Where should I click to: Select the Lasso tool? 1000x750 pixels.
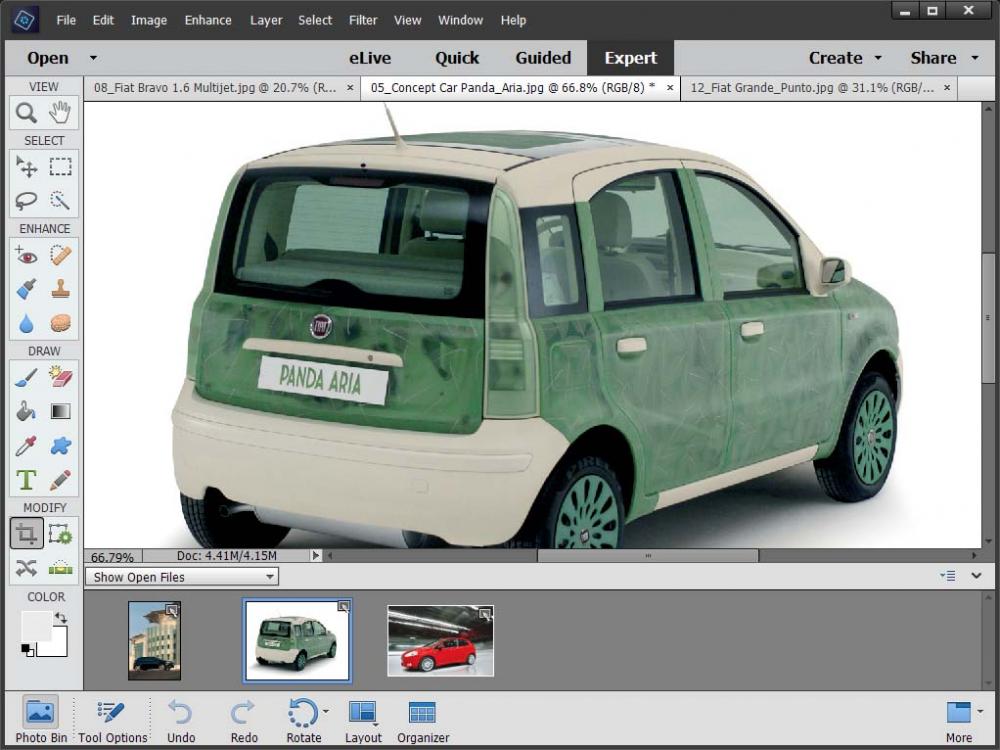point(26,201)
